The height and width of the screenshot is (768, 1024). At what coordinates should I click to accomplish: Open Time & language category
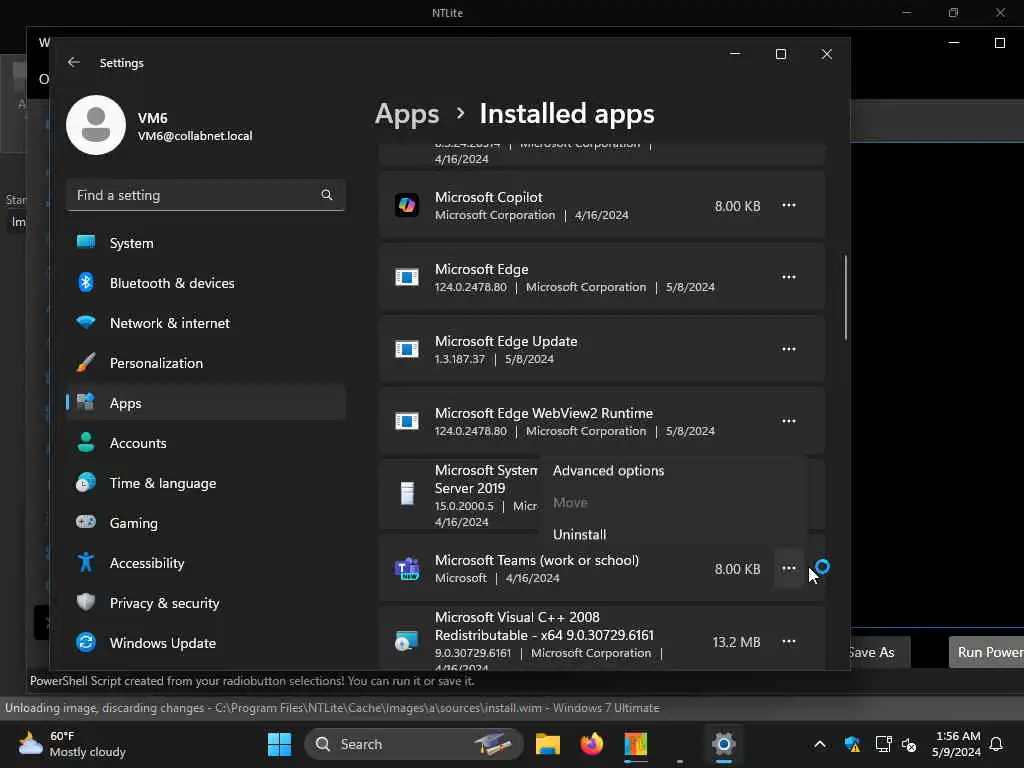206,483
